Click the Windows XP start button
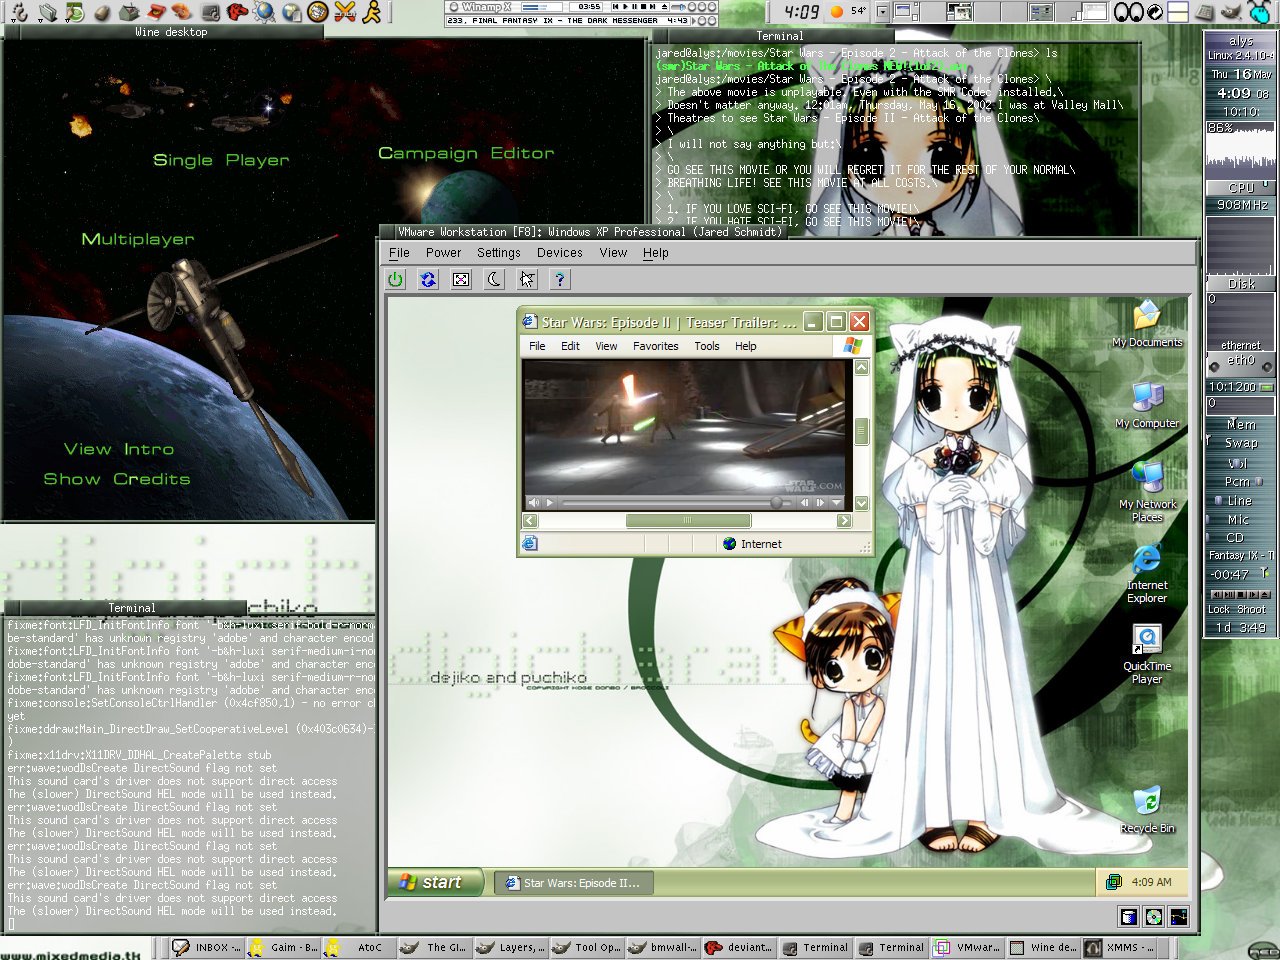The height and width of the screenshot is (960, 1280). [x=435, y=882]
